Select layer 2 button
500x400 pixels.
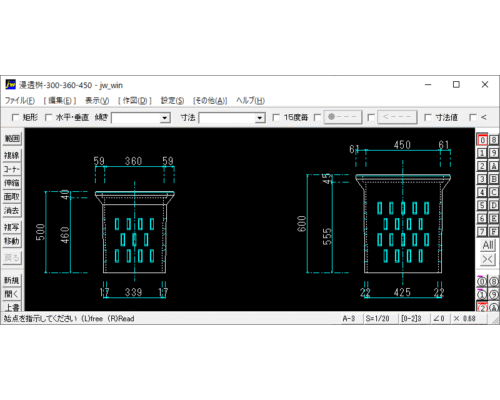click(482, 166)
